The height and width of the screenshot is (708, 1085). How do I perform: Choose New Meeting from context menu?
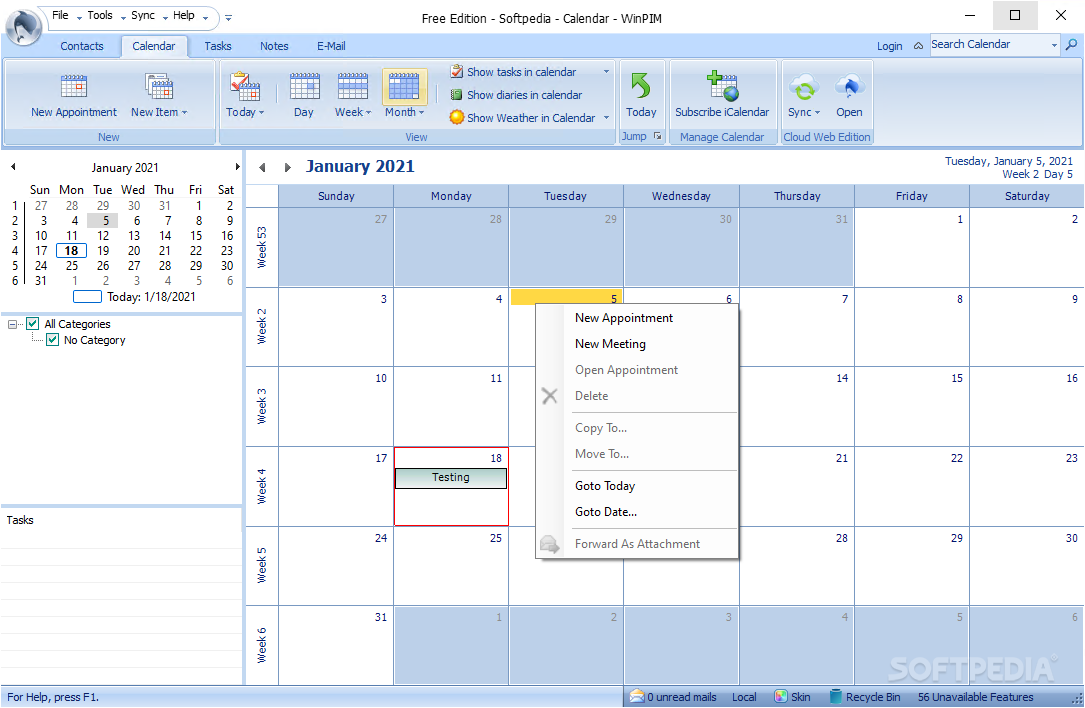coord(637,344)
